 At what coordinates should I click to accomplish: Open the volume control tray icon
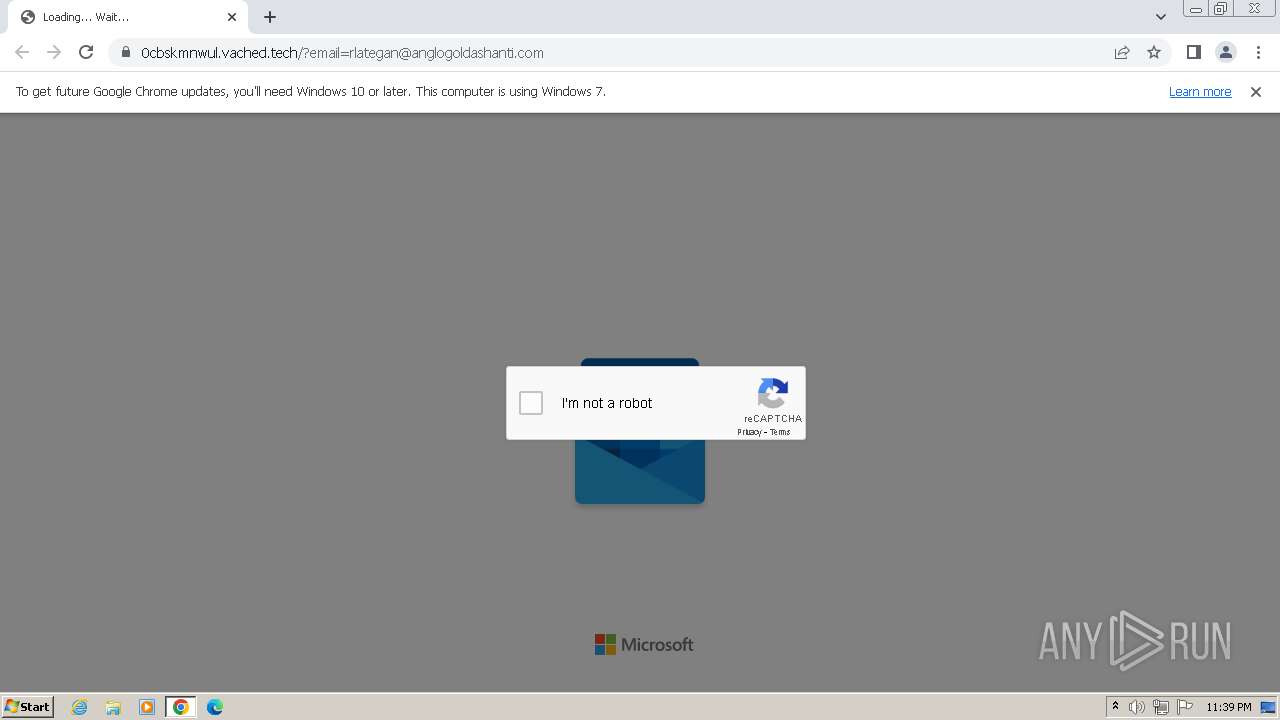[1137, 707]
